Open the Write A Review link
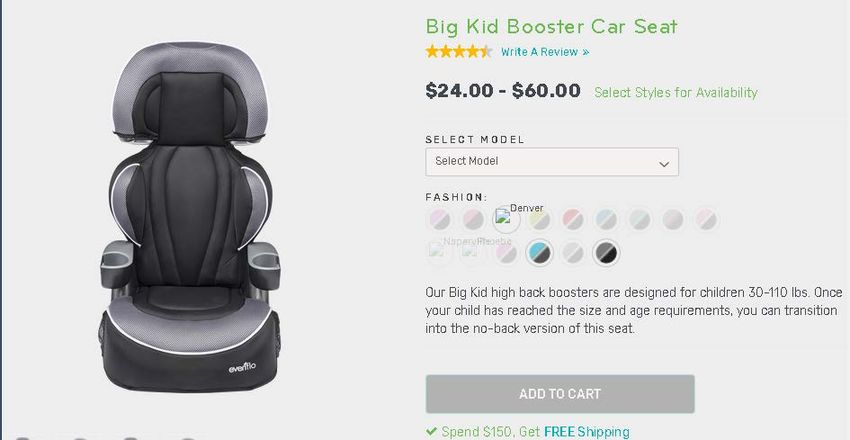 tap(545, 52)
